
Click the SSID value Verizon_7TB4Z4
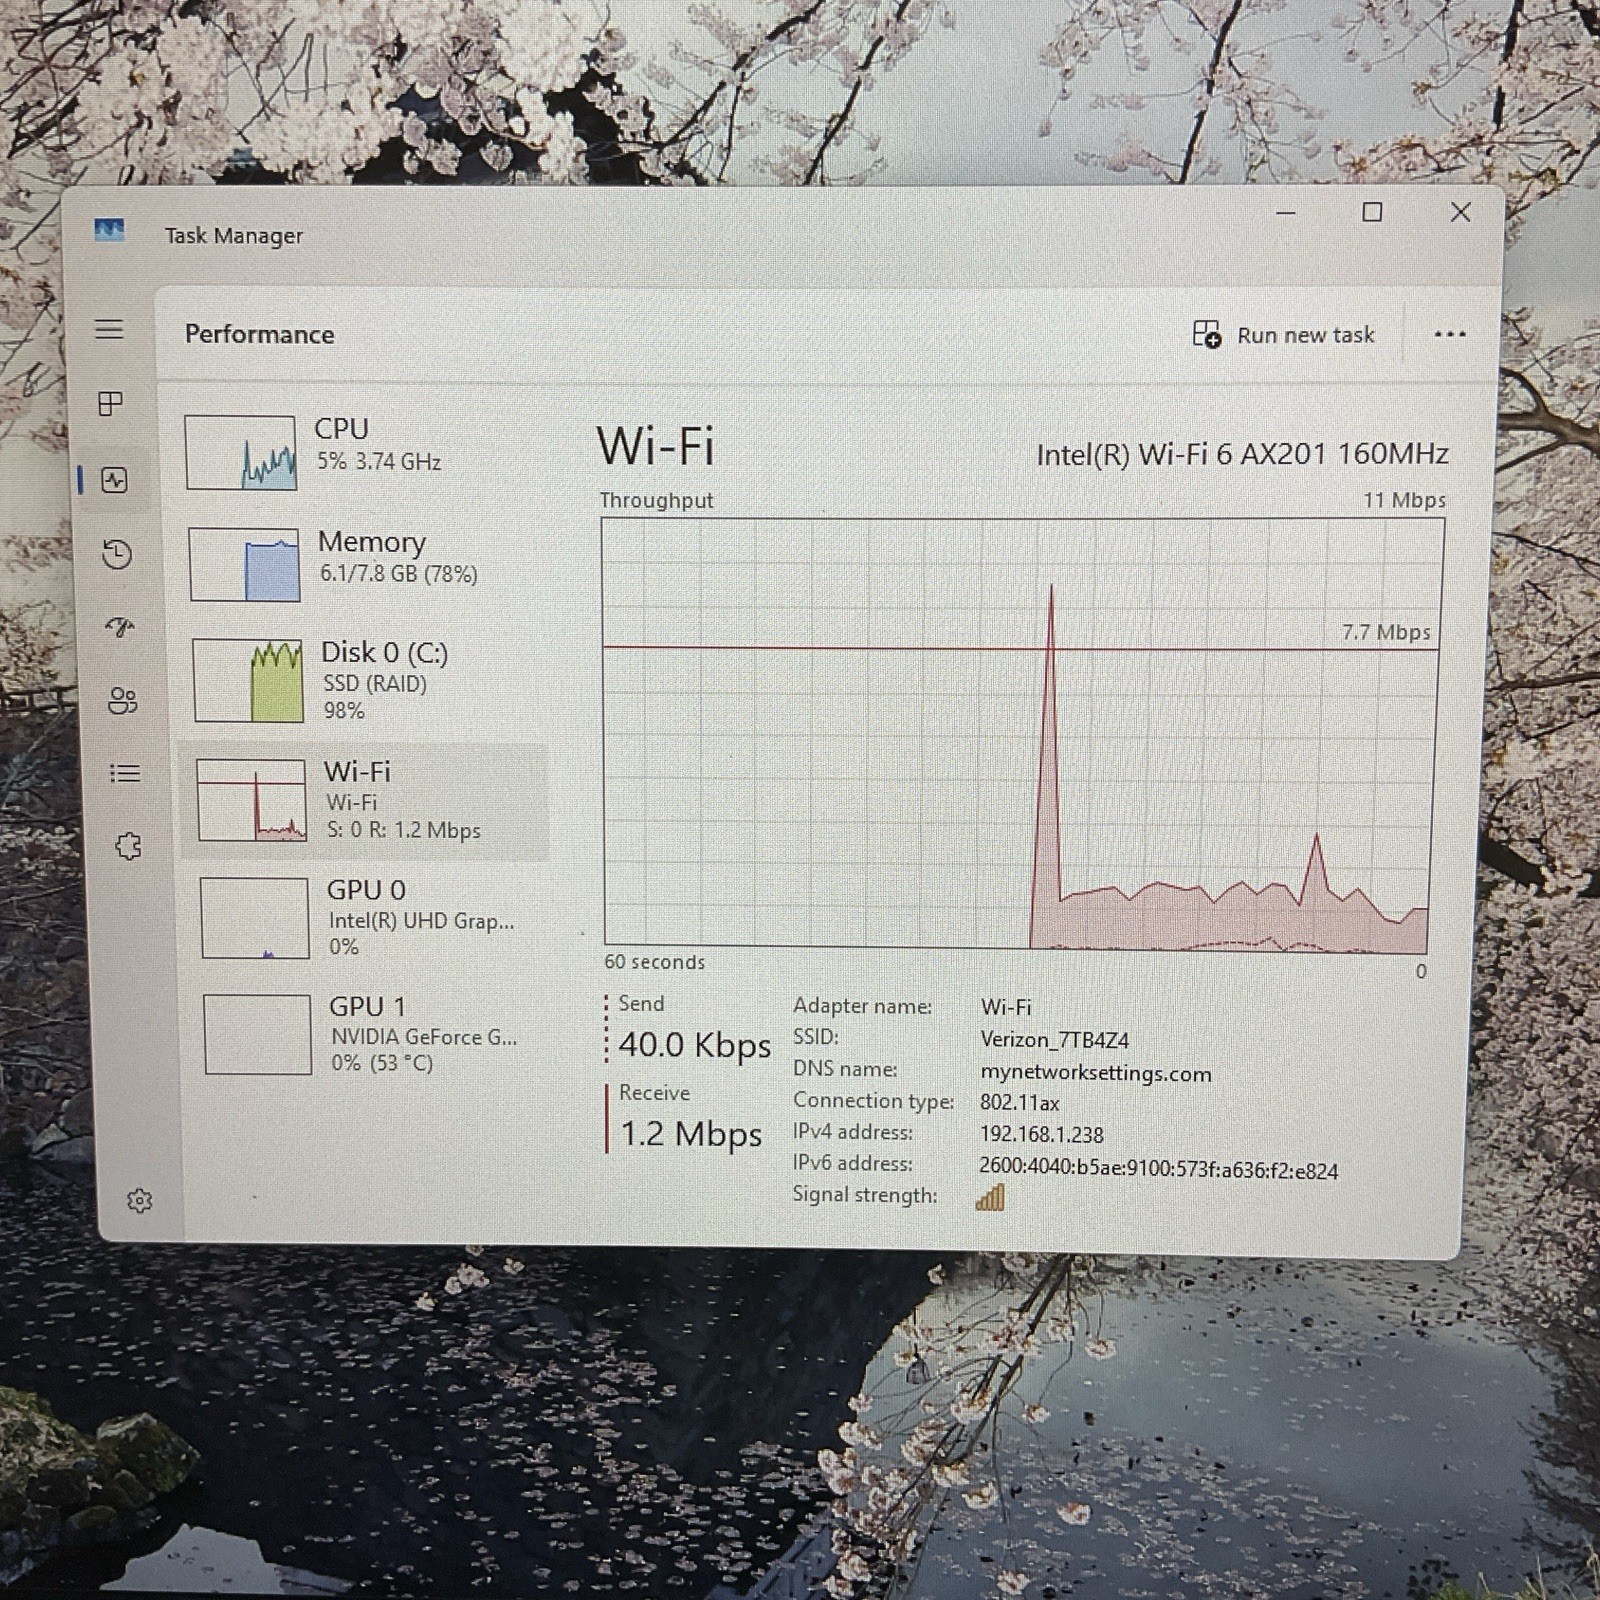(x=1054, y=1040)
